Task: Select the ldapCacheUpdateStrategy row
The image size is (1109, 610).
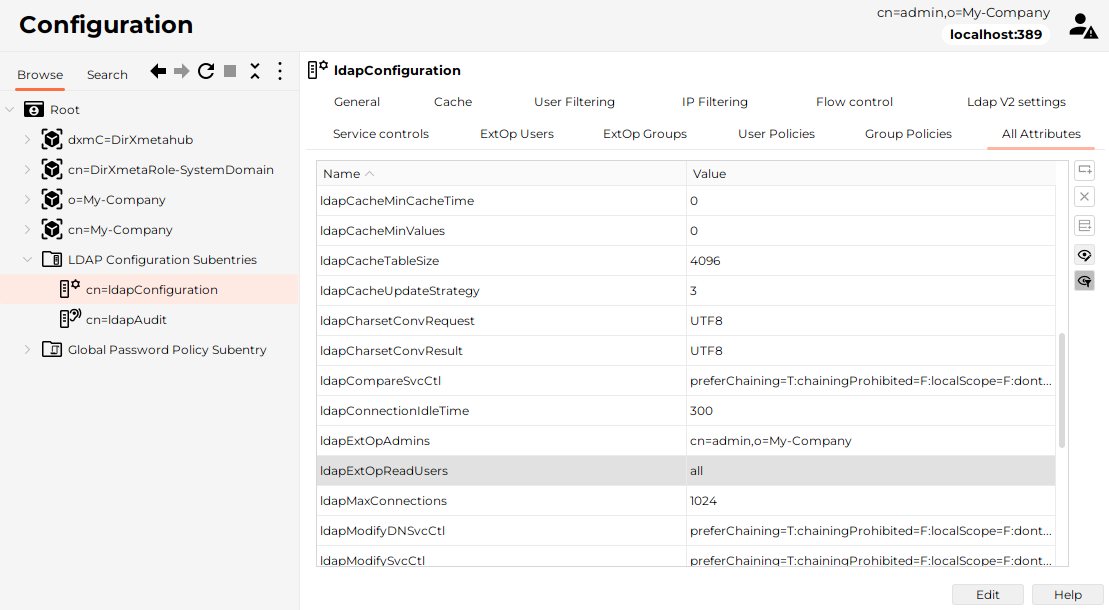Action: coord(686,291)
